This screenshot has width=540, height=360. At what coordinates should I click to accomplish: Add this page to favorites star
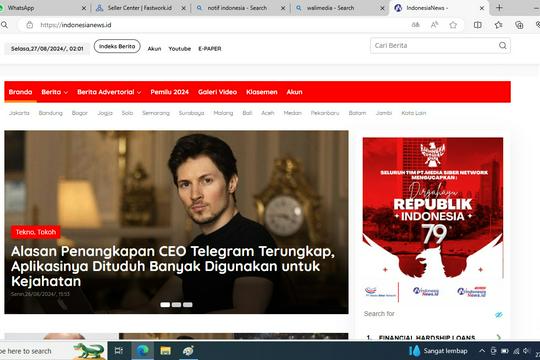(x=453, y=25)
